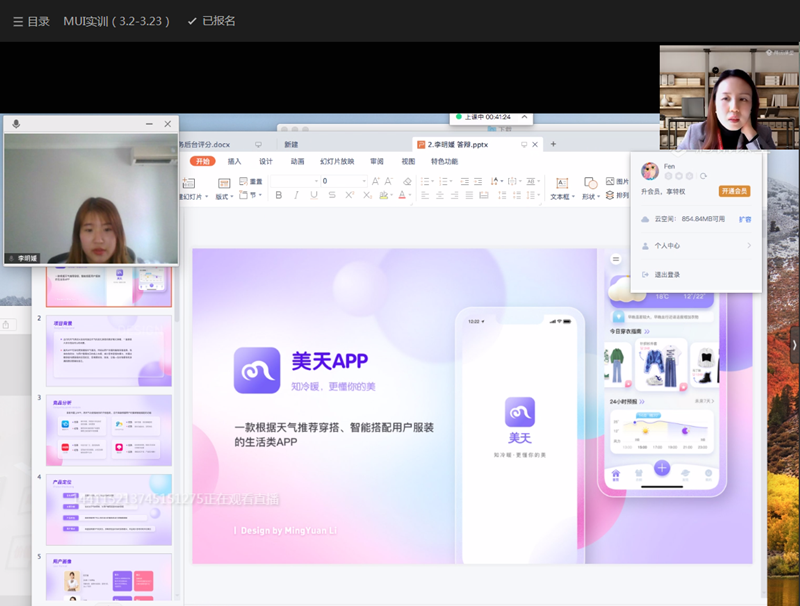
Task: Decrease font size with smaller A icon
Action: click(389, 181)
